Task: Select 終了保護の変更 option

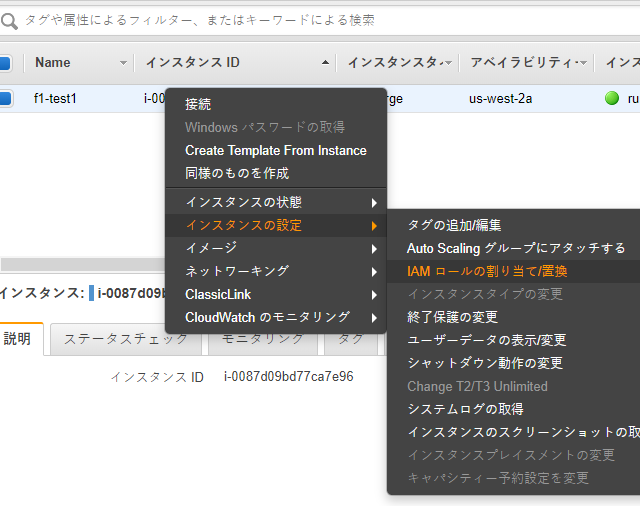Action: pyautogui.click(x=452, y=317)
